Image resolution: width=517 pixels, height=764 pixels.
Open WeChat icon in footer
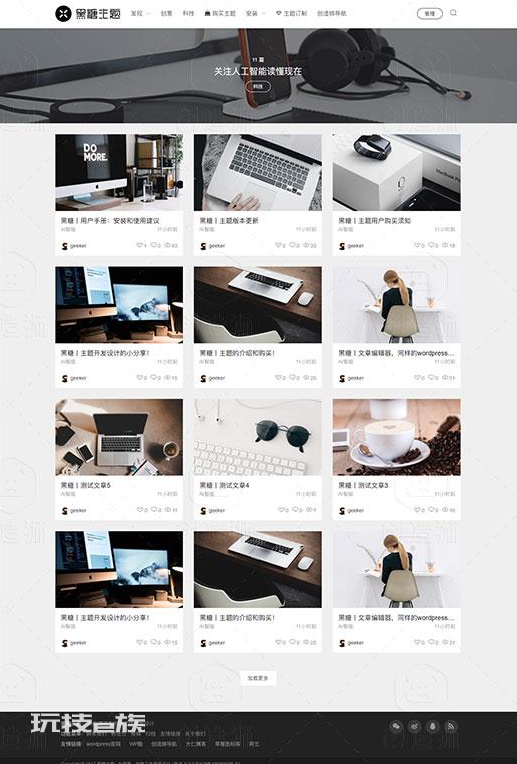point(396,726)
